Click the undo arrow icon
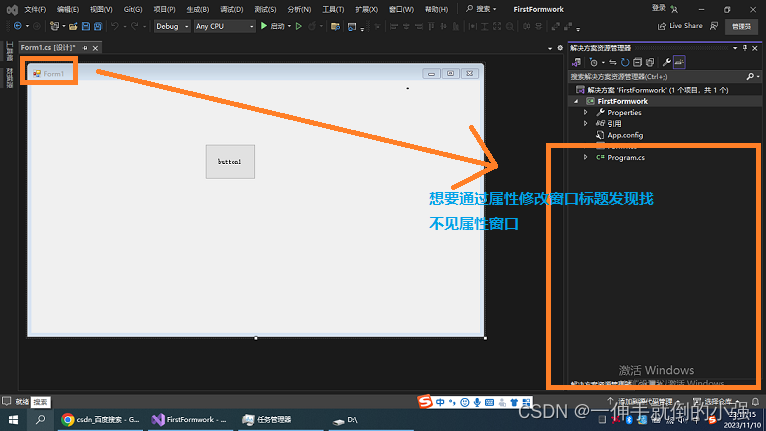This screenshot has width=766, height=431. 115,26
